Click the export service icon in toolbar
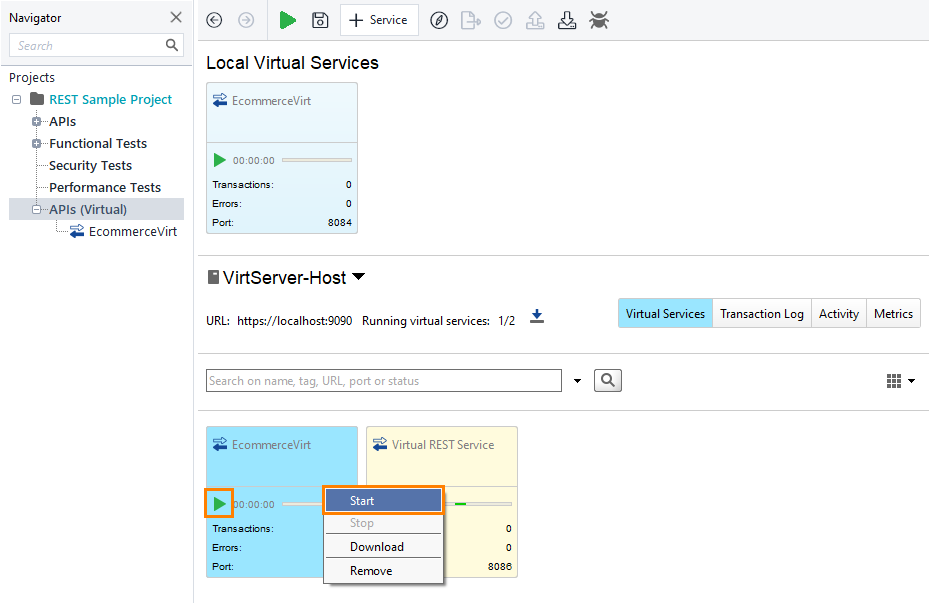The width and height of the screenshot is (929, 603). [x=470, y=20]
